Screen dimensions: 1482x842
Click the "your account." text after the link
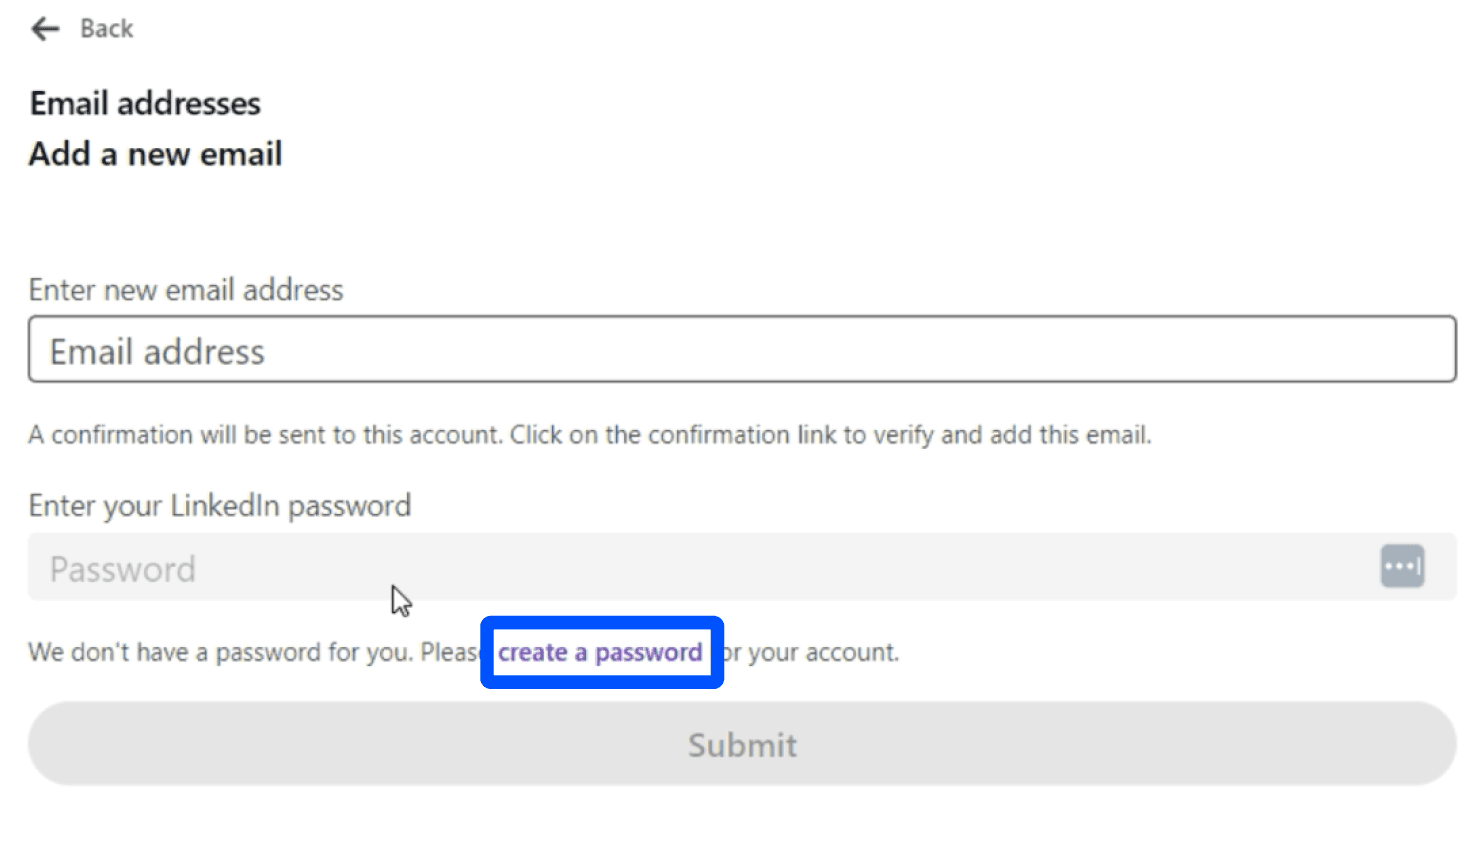(823, 652)
